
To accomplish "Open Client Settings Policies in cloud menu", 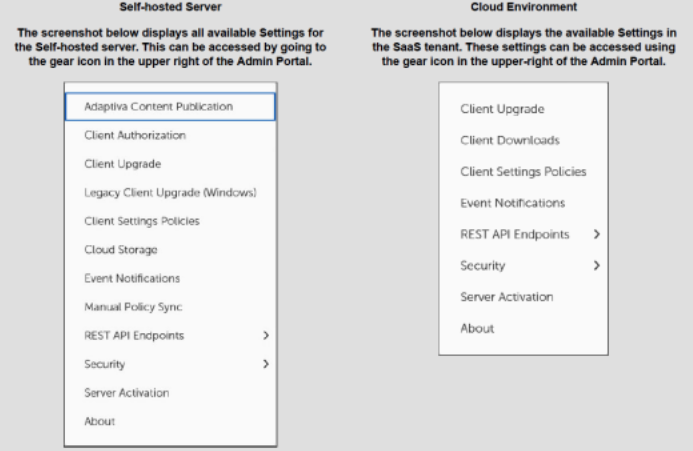I will [x=523, y=172].
